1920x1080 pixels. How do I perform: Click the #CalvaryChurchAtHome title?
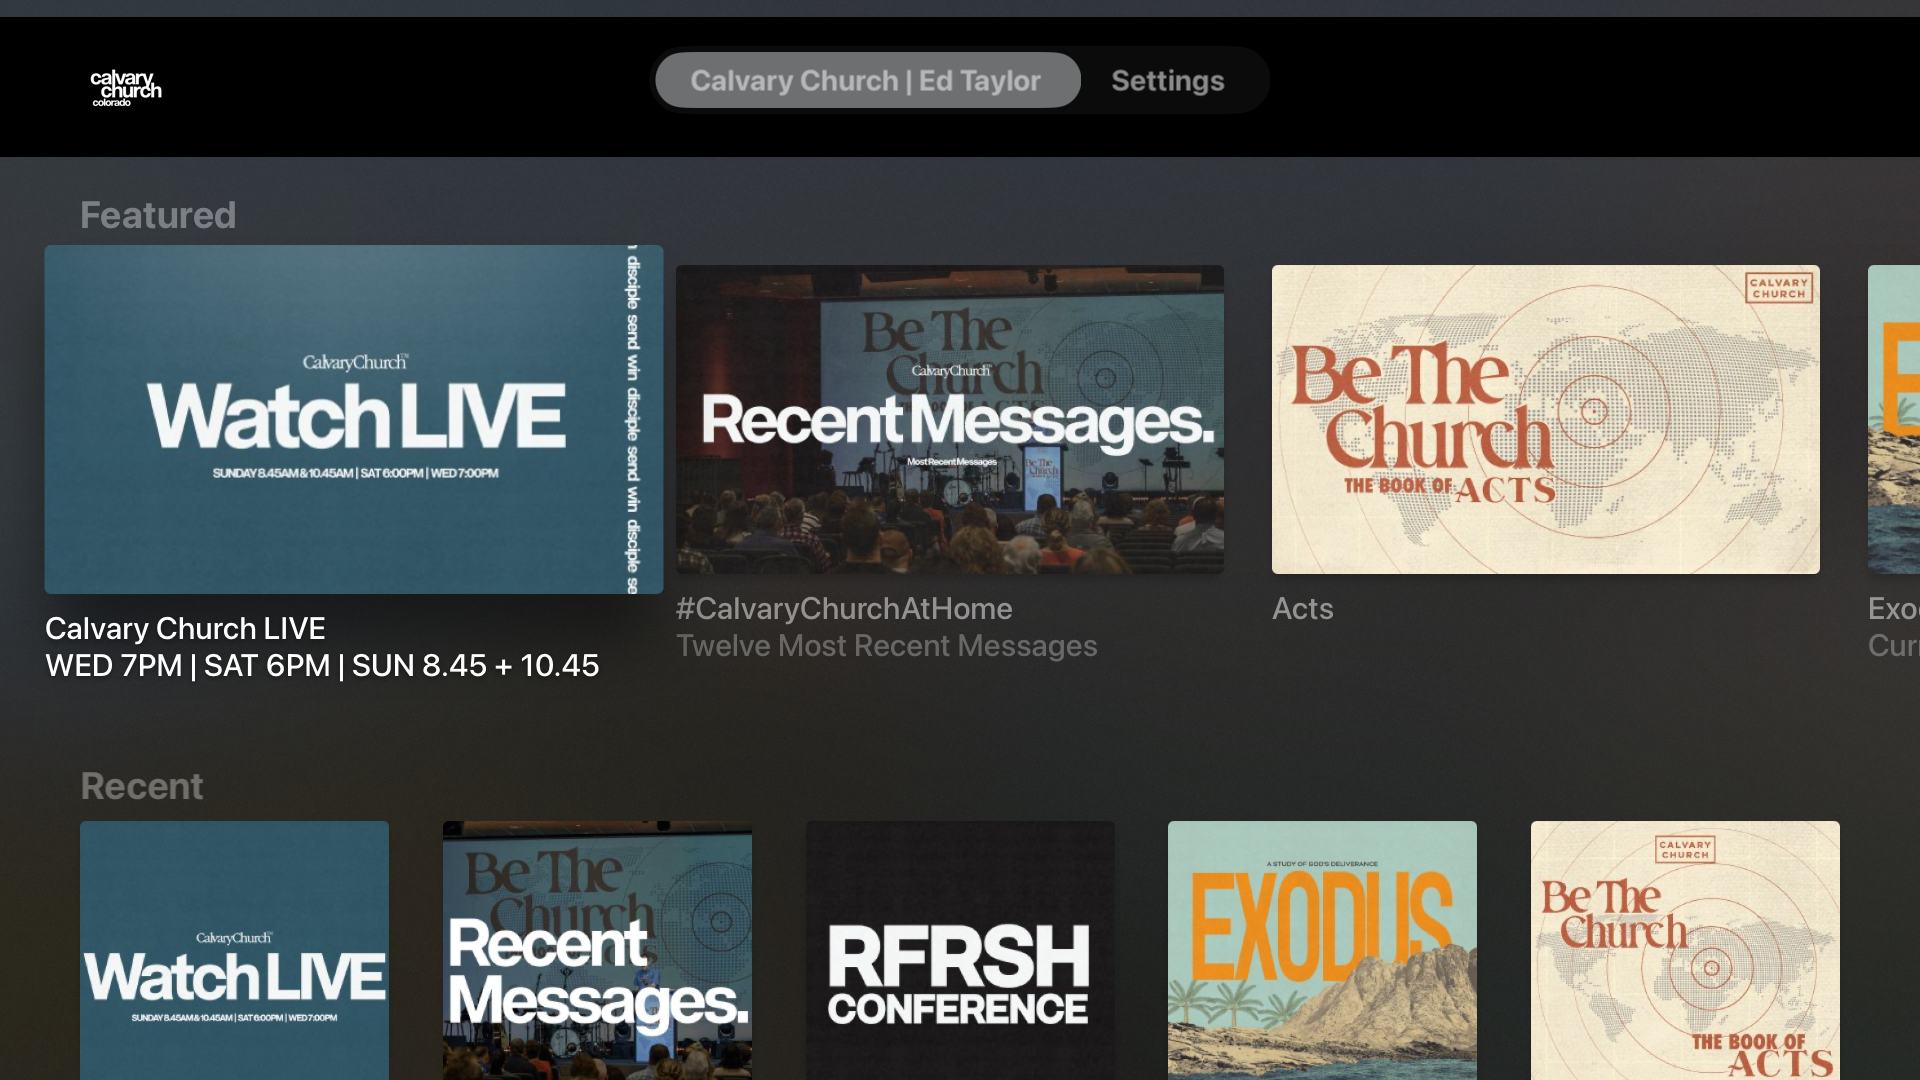tap(844, 608)
